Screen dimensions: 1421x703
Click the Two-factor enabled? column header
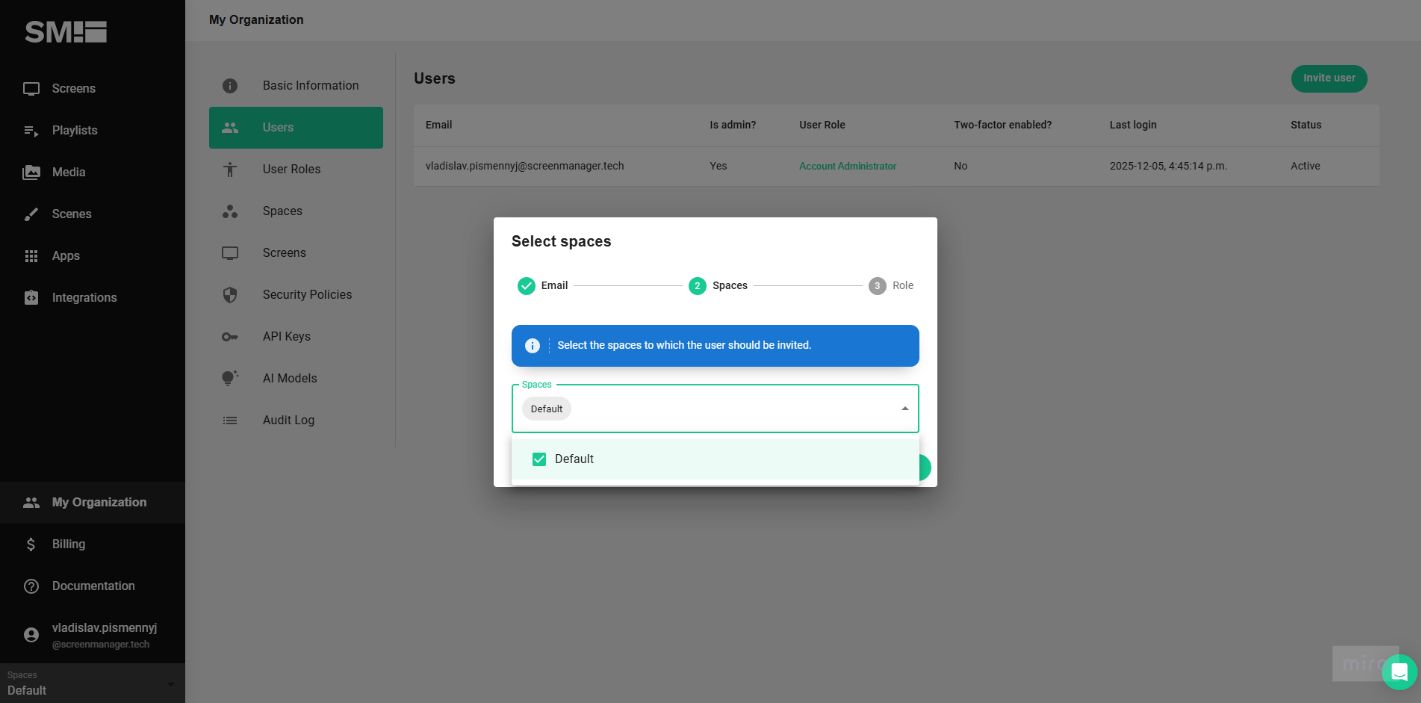(x=1003, y=125)
